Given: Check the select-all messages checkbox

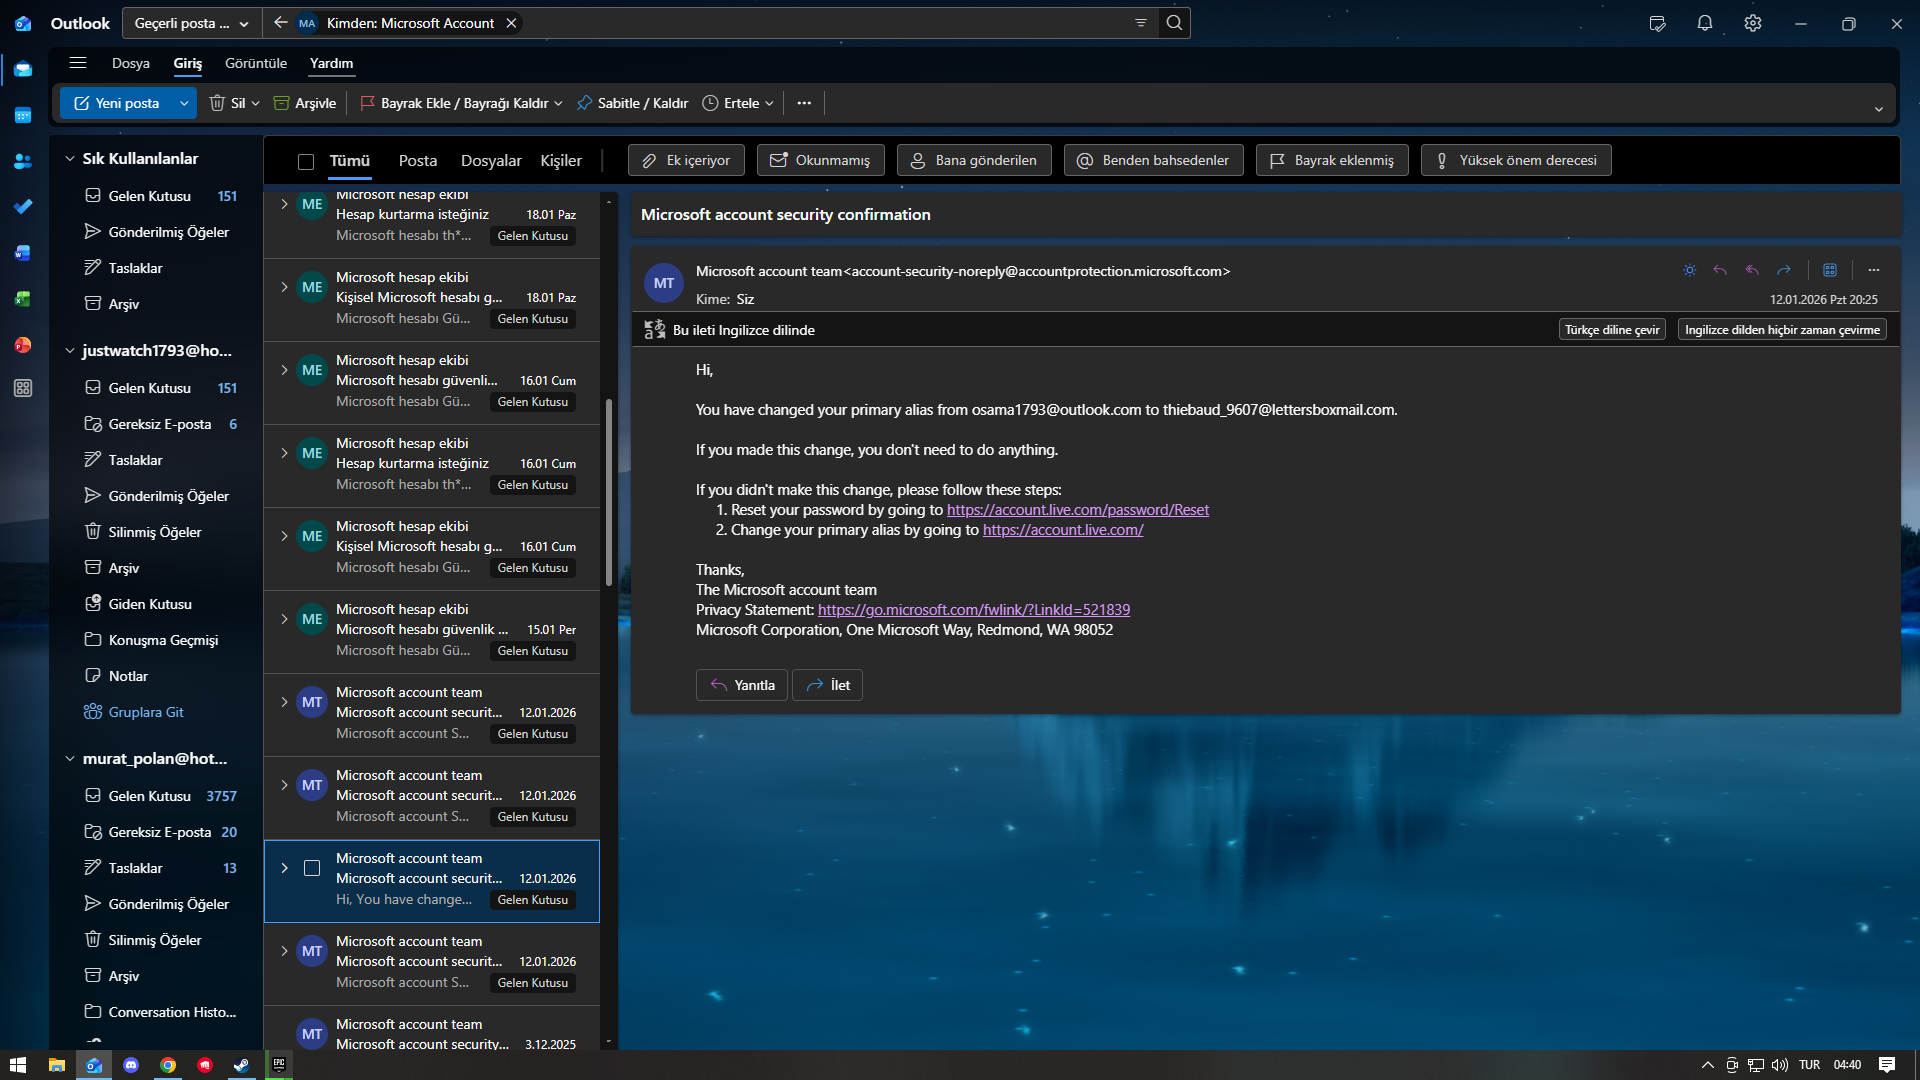Looking at the screenshot, I should point(306,161).
